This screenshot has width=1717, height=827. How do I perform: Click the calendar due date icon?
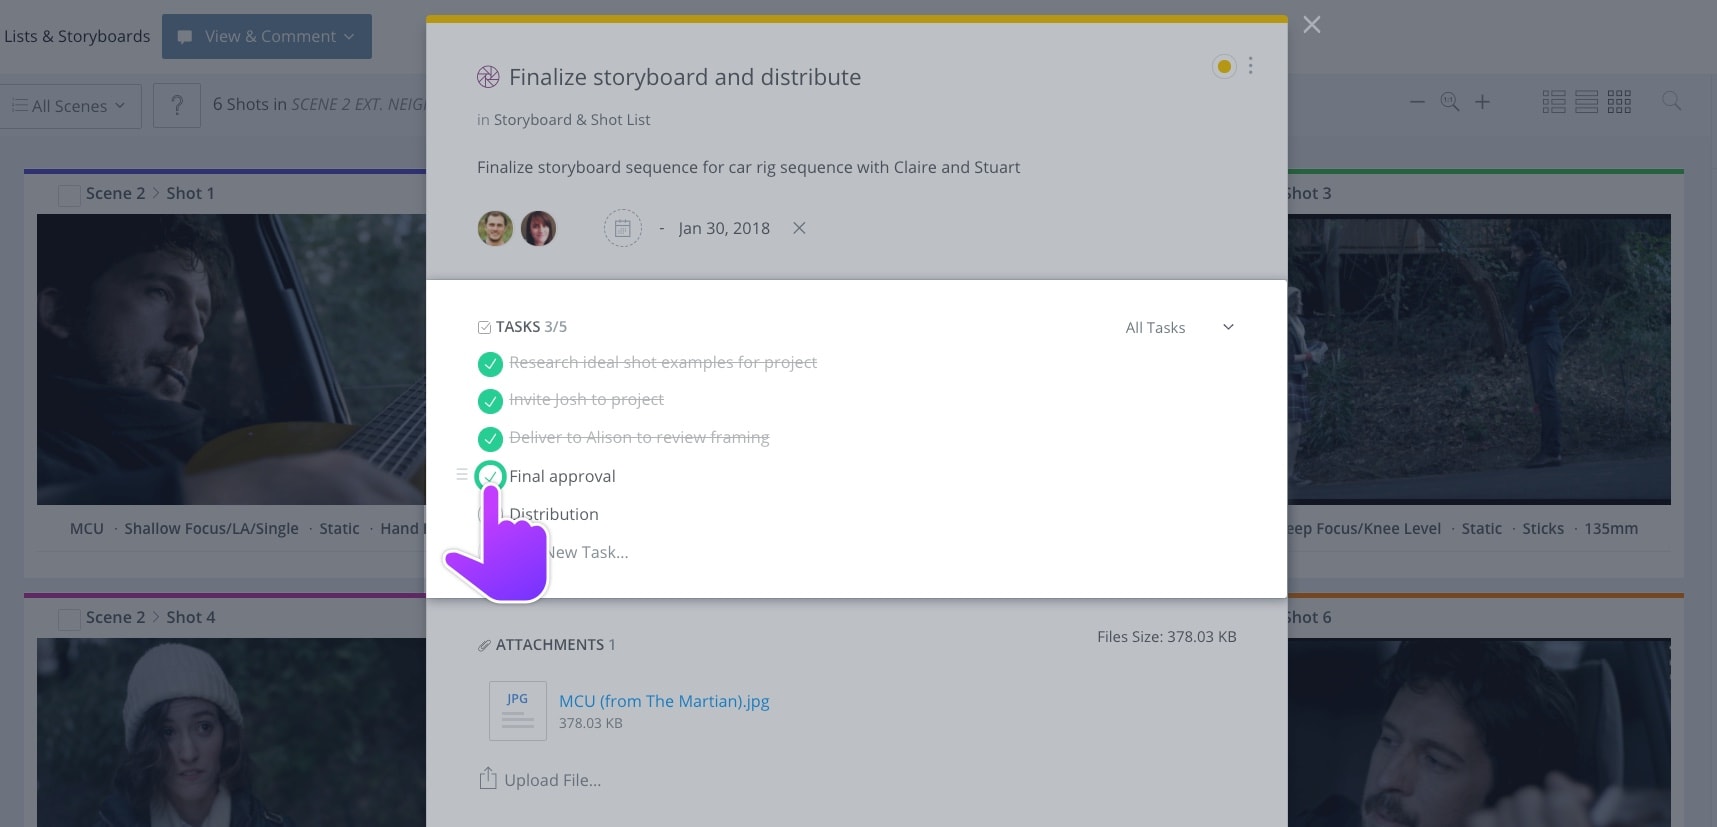622,228
